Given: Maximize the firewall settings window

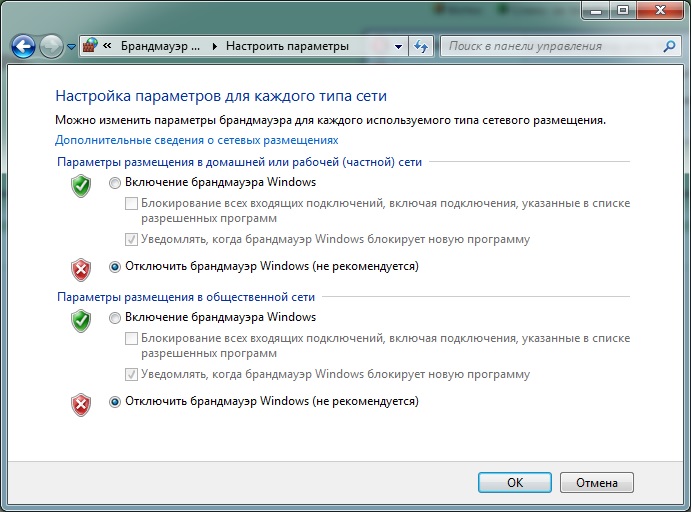Looking at the screenshot, I should coord(622,10).
